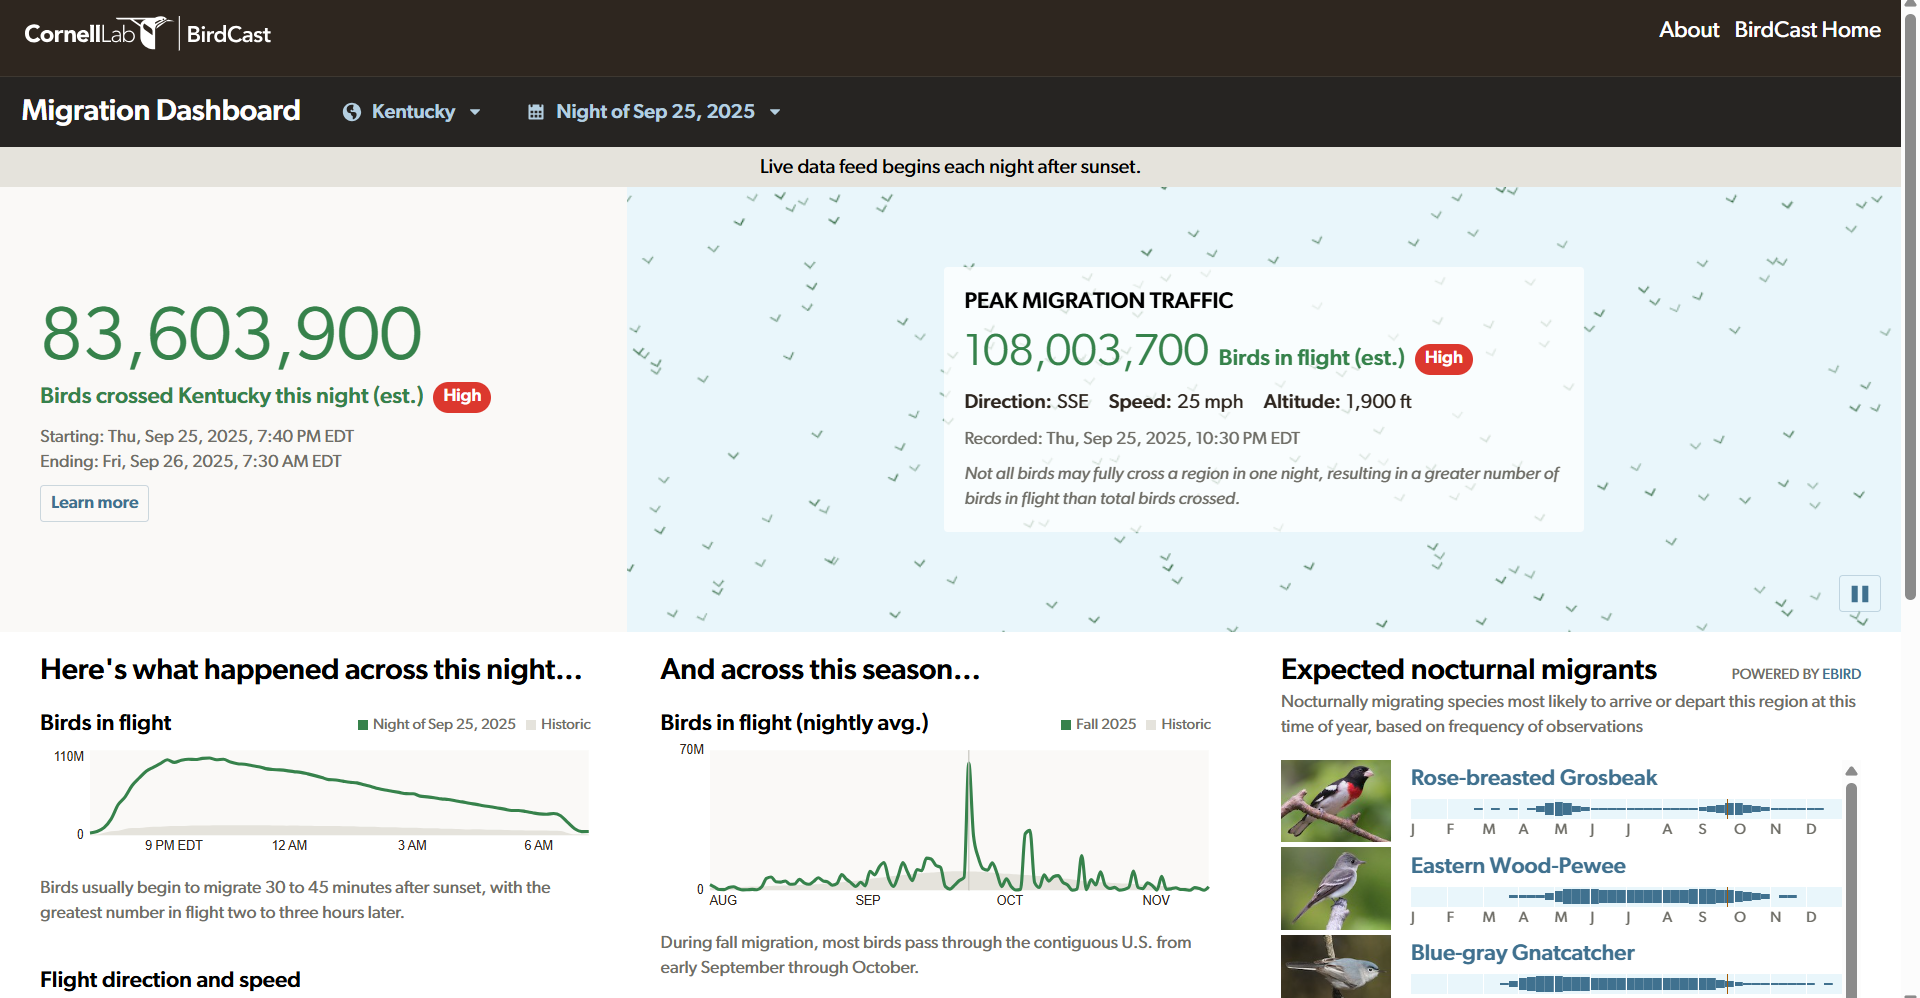This screenshot has width=1920, height=998.
Task: Expand the Kentucky region dropdown
Action: tap(412, 112)
